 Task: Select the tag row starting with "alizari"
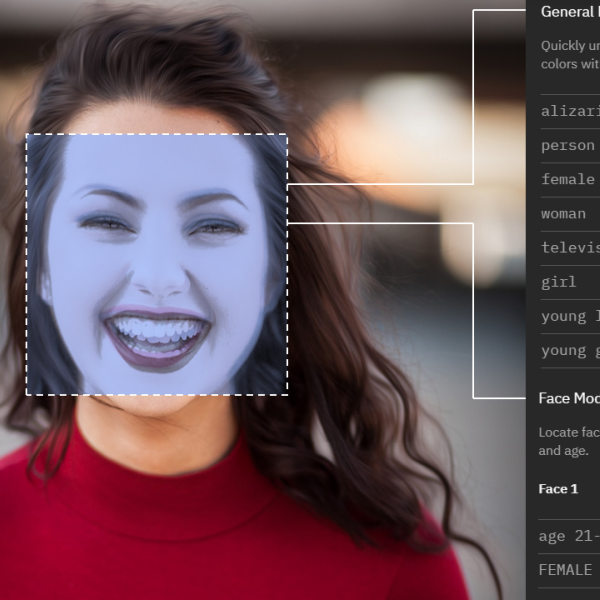coord(570,111)
